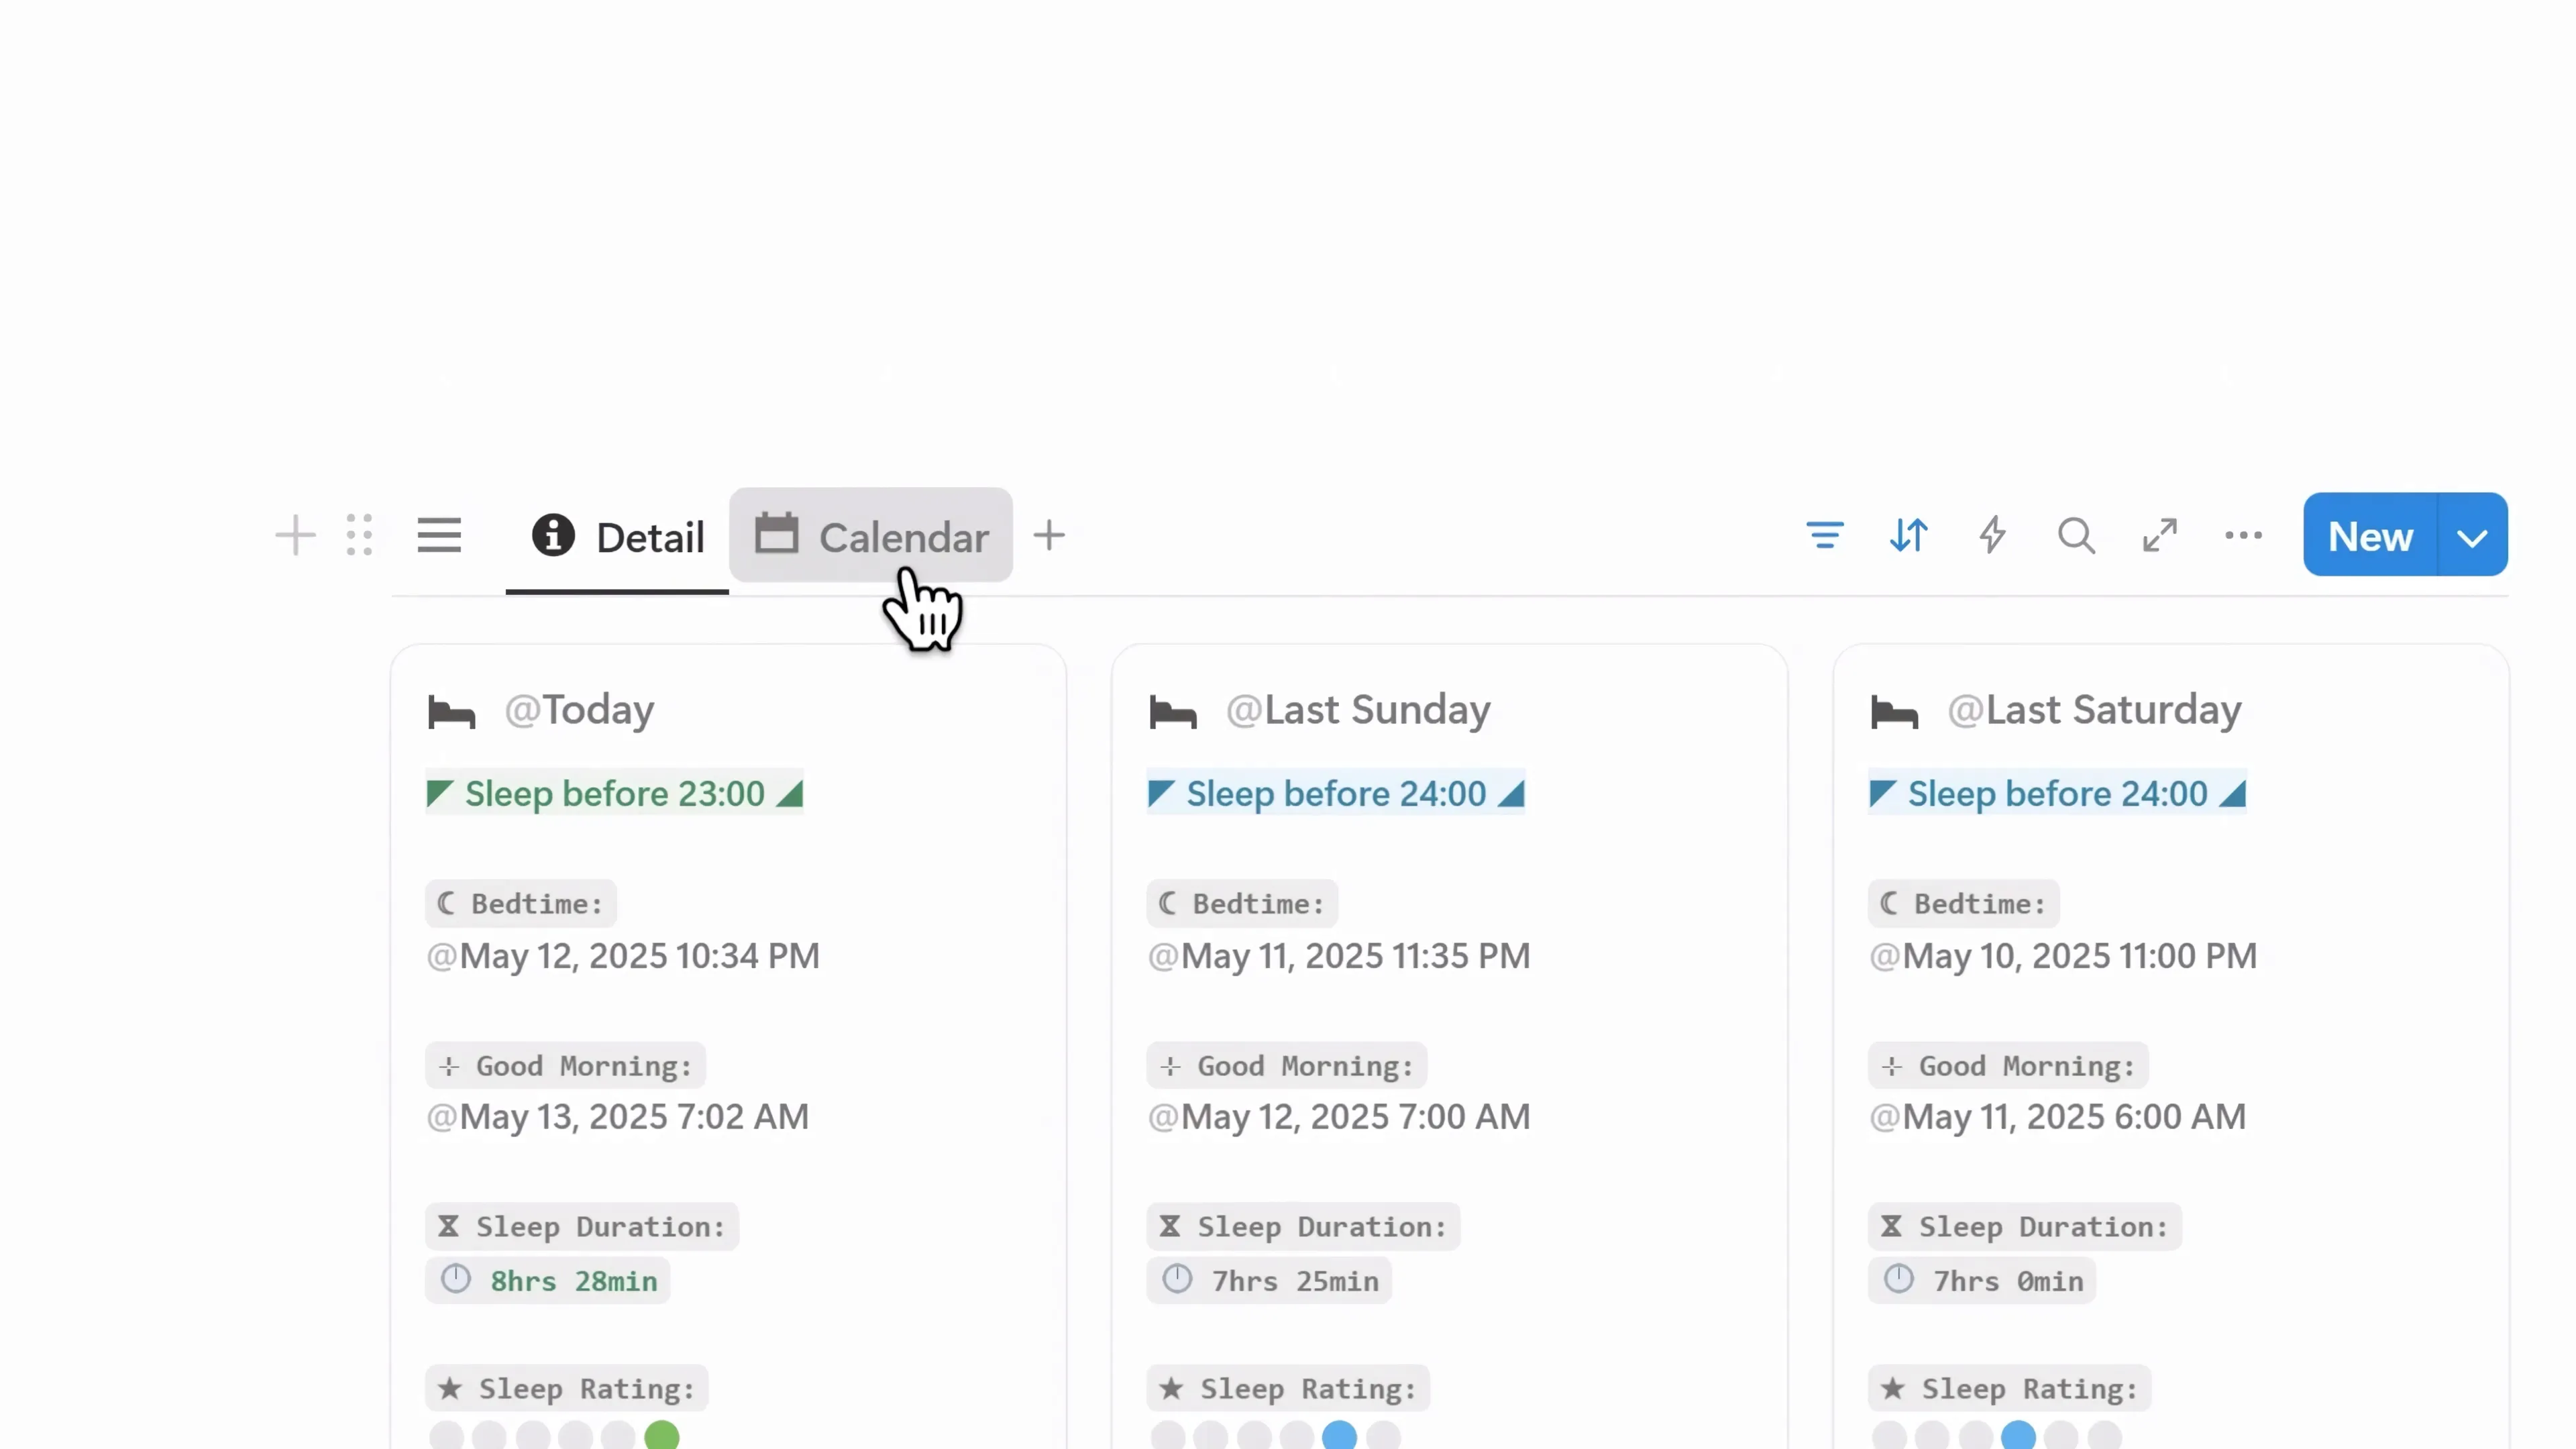Click bed icon on Last Sunday card
Screen dimensions: 2576x1449
1173,713
